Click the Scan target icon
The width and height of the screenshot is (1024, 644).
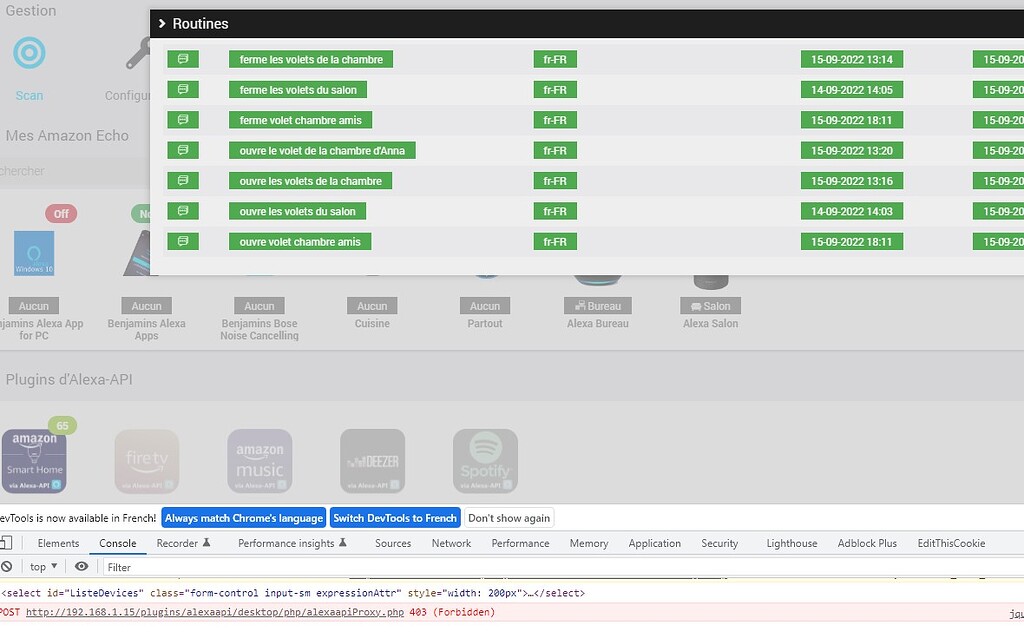pos(29,53)
